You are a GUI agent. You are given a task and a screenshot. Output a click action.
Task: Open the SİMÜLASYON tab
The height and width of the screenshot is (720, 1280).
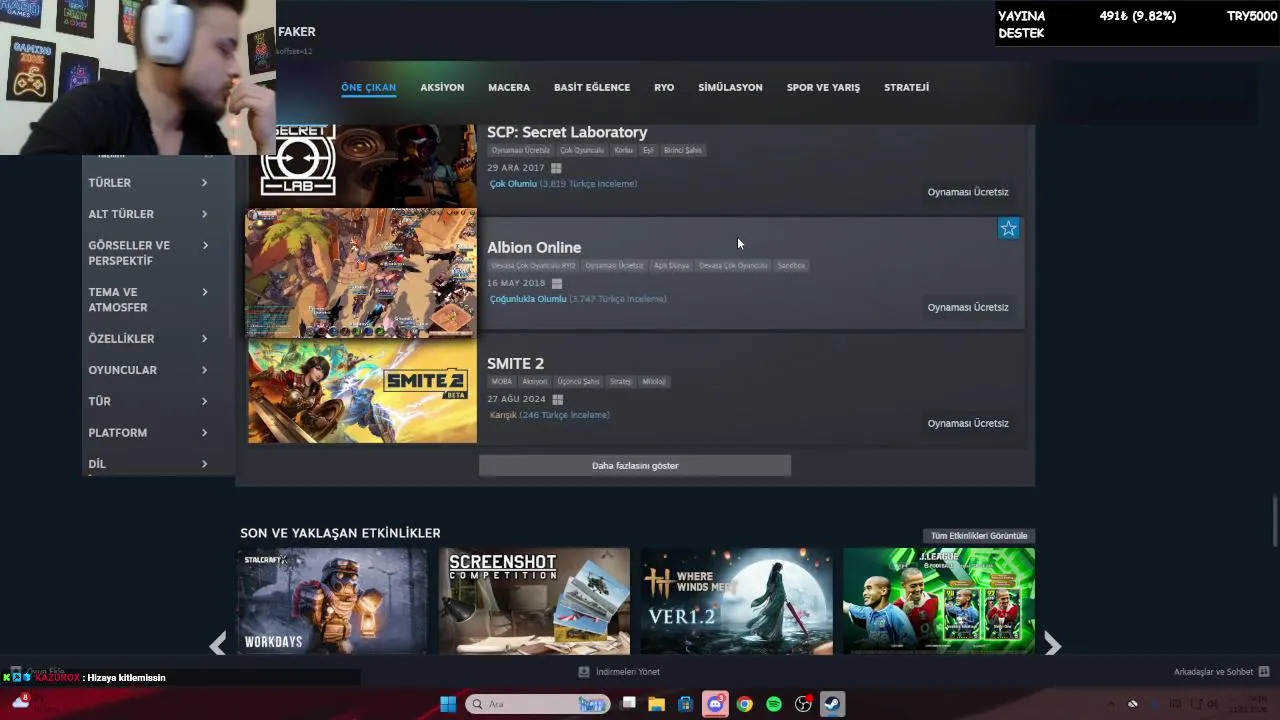[x=730, y=87]
